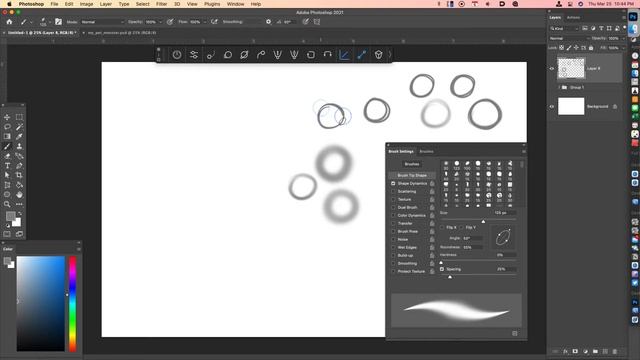This screenshot has height=360, width=640.
Task: Open smoothing options gear icon
Action: tap(268, 22)
